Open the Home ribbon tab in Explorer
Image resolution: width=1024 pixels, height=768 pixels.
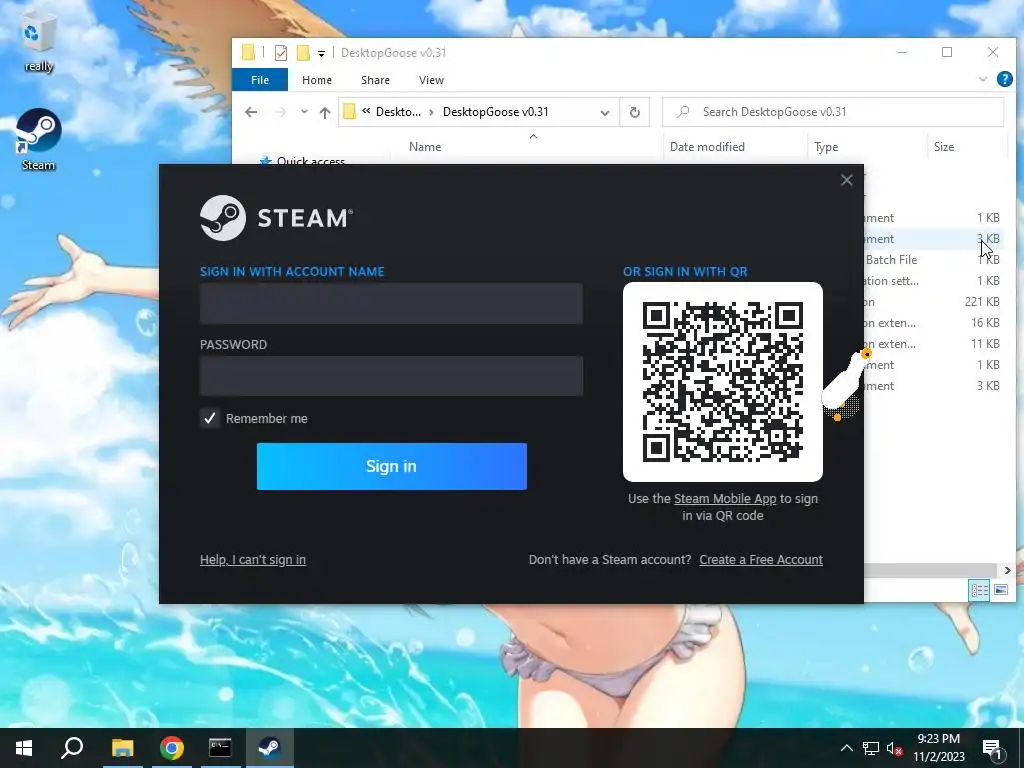[317, 80]
